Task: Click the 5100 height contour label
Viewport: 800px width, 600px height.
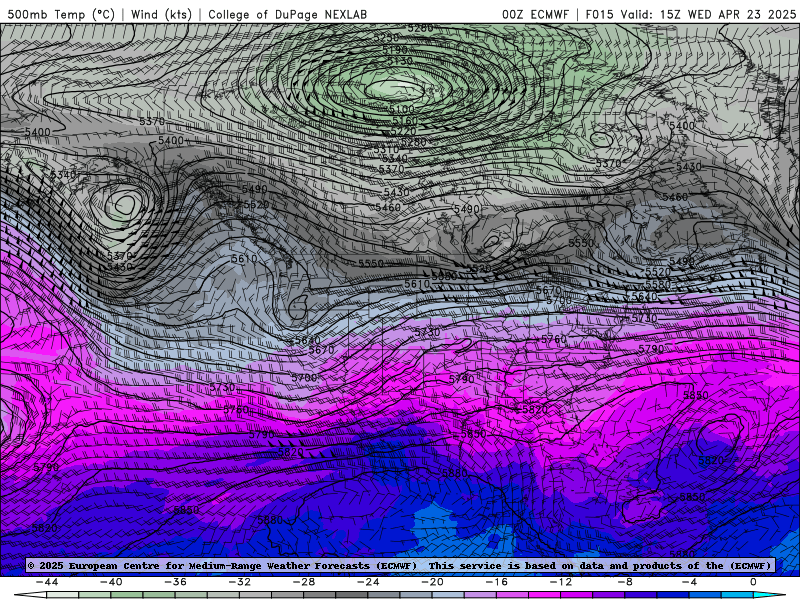Action: coord(402,109)
